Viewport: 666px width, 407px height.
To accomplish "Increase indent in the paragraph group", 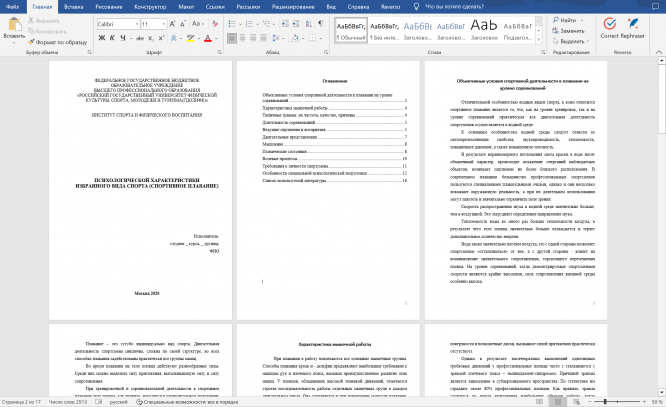I will pyautogui.click(x=295, y=24).
